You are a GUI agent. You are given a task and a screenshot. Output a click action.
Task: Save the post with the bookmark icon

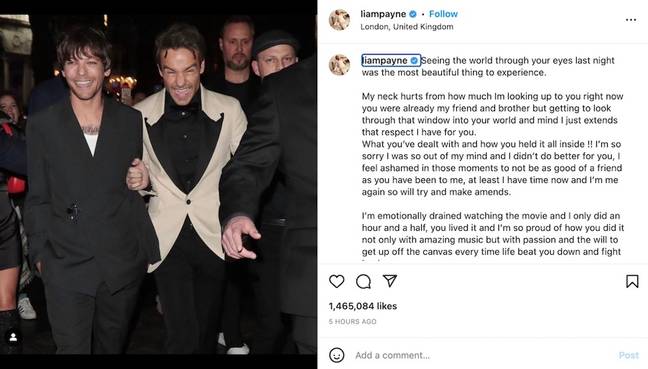[x=632, y=281]
